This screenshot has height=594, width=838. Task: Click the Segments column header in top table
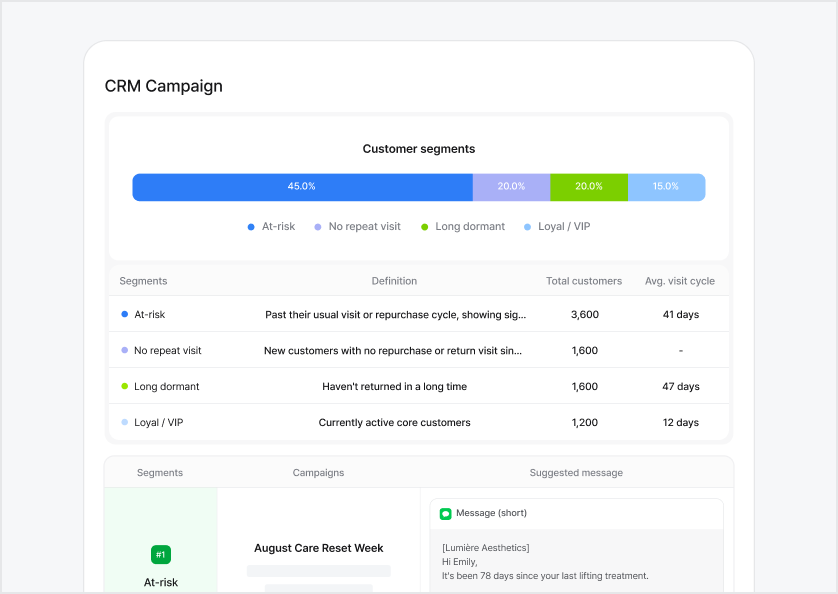143,281
